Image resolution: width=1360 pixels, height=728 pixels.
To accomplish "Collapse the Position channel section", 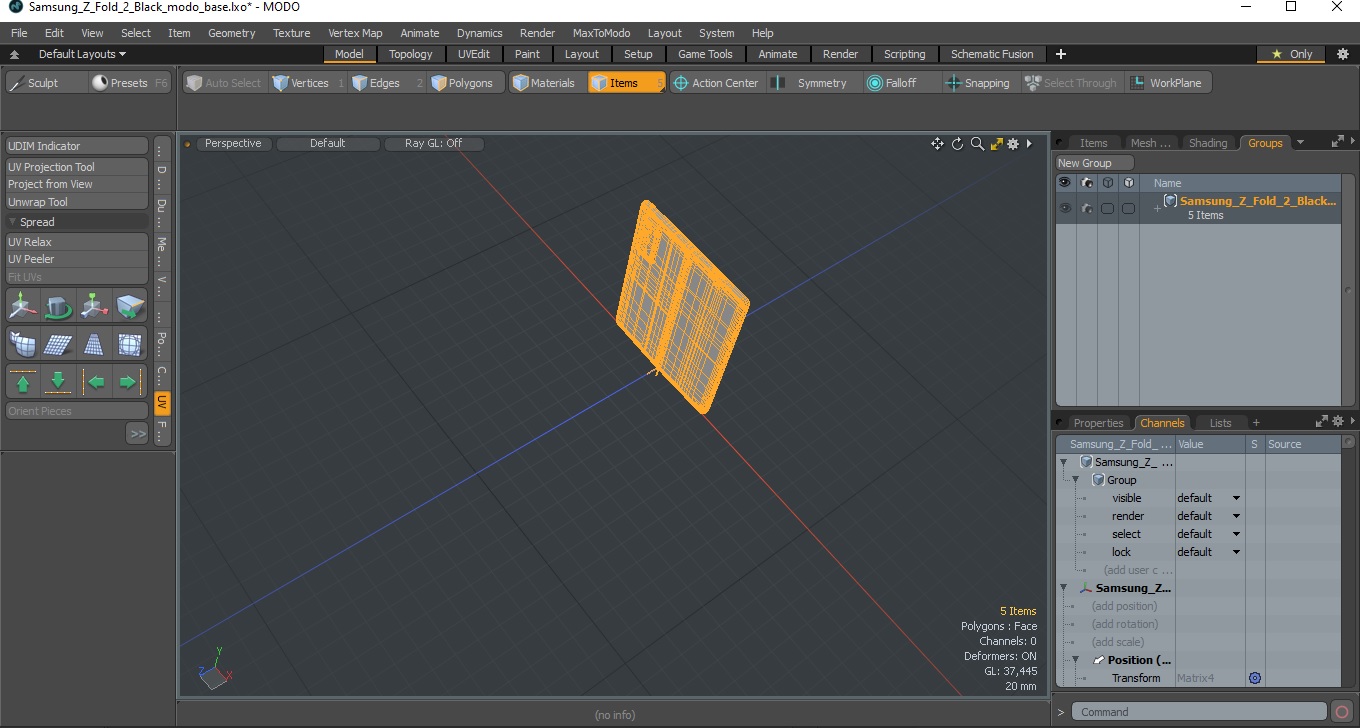I will point(1076,660).
